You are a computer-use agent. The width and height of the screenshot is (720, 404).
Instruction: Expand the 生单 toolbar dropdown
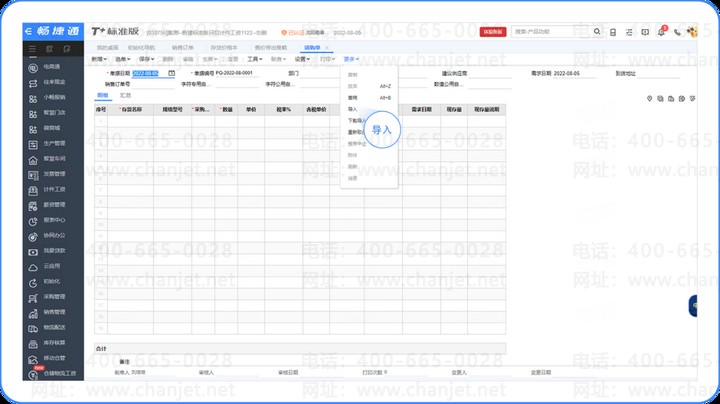210,59
